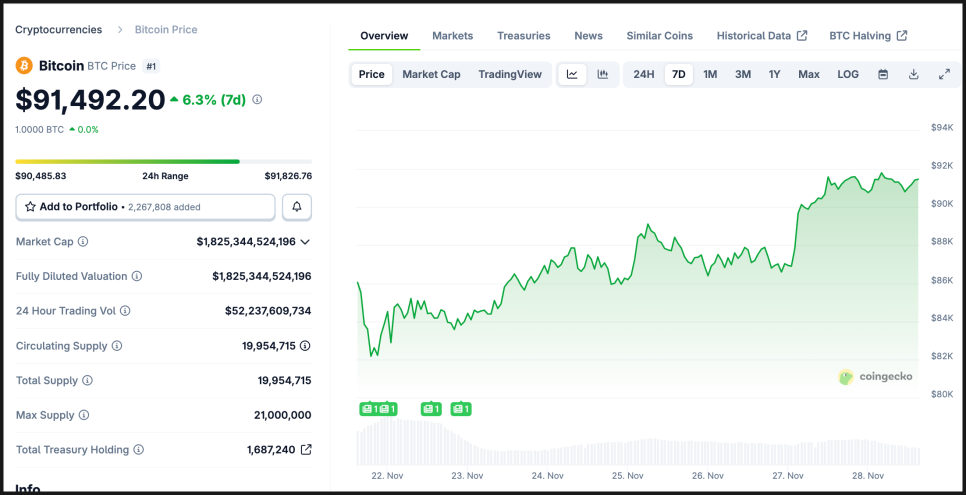This screenshot has width=966, height=495.
Task: Select the Max time range
Action: [809, 74]
